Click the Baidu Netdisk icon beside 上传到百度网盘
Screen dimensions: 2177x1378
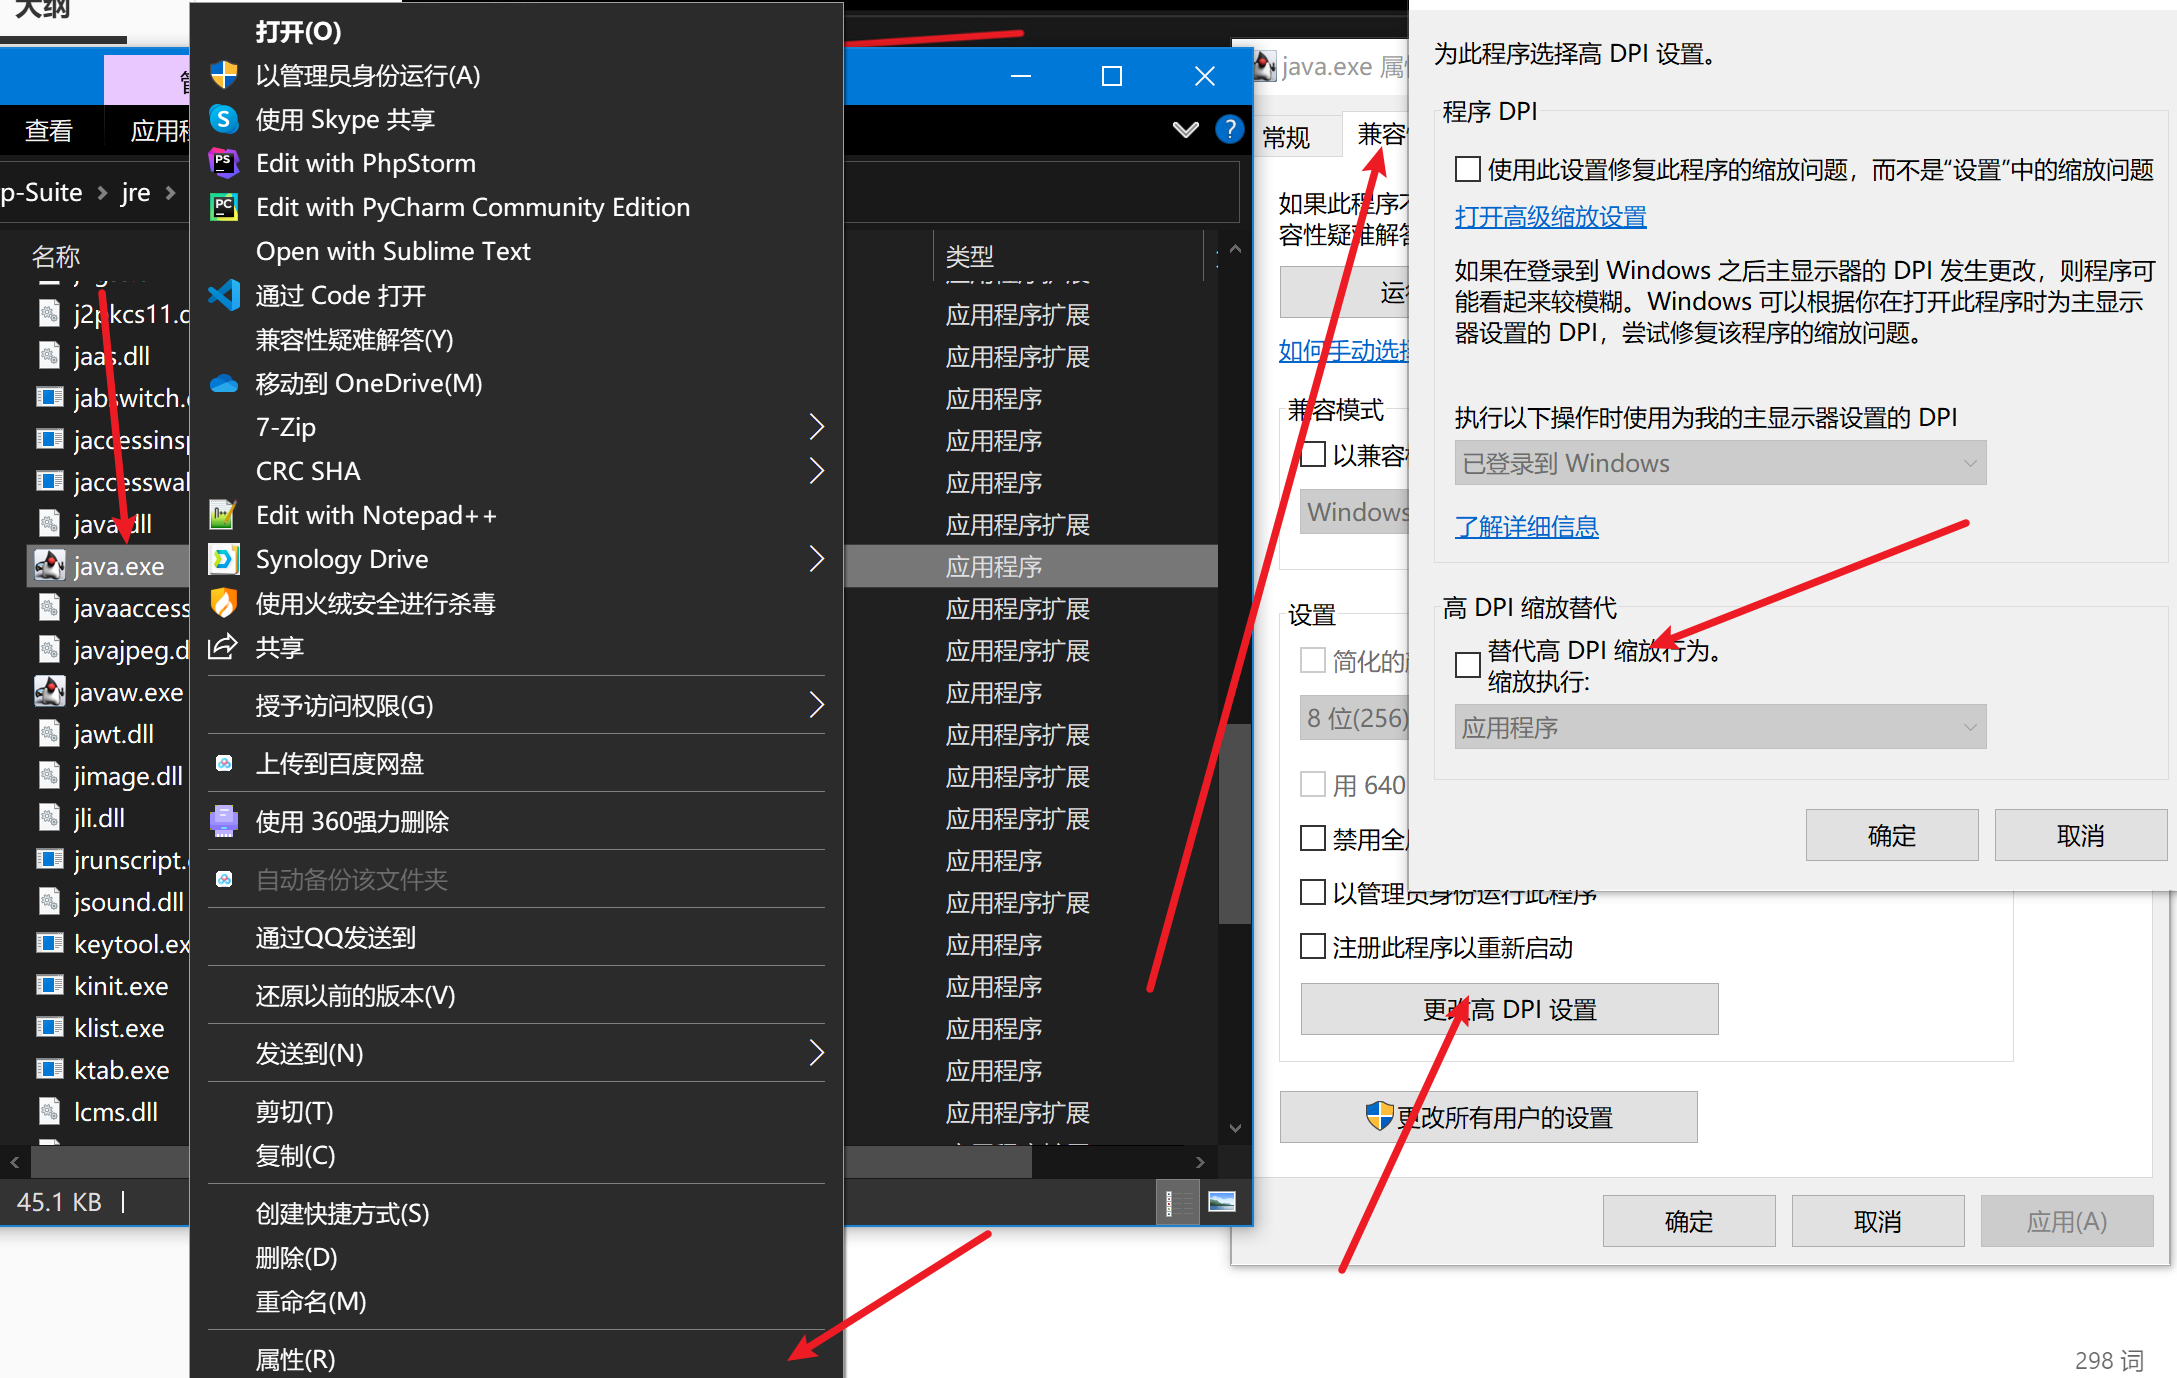224,764
